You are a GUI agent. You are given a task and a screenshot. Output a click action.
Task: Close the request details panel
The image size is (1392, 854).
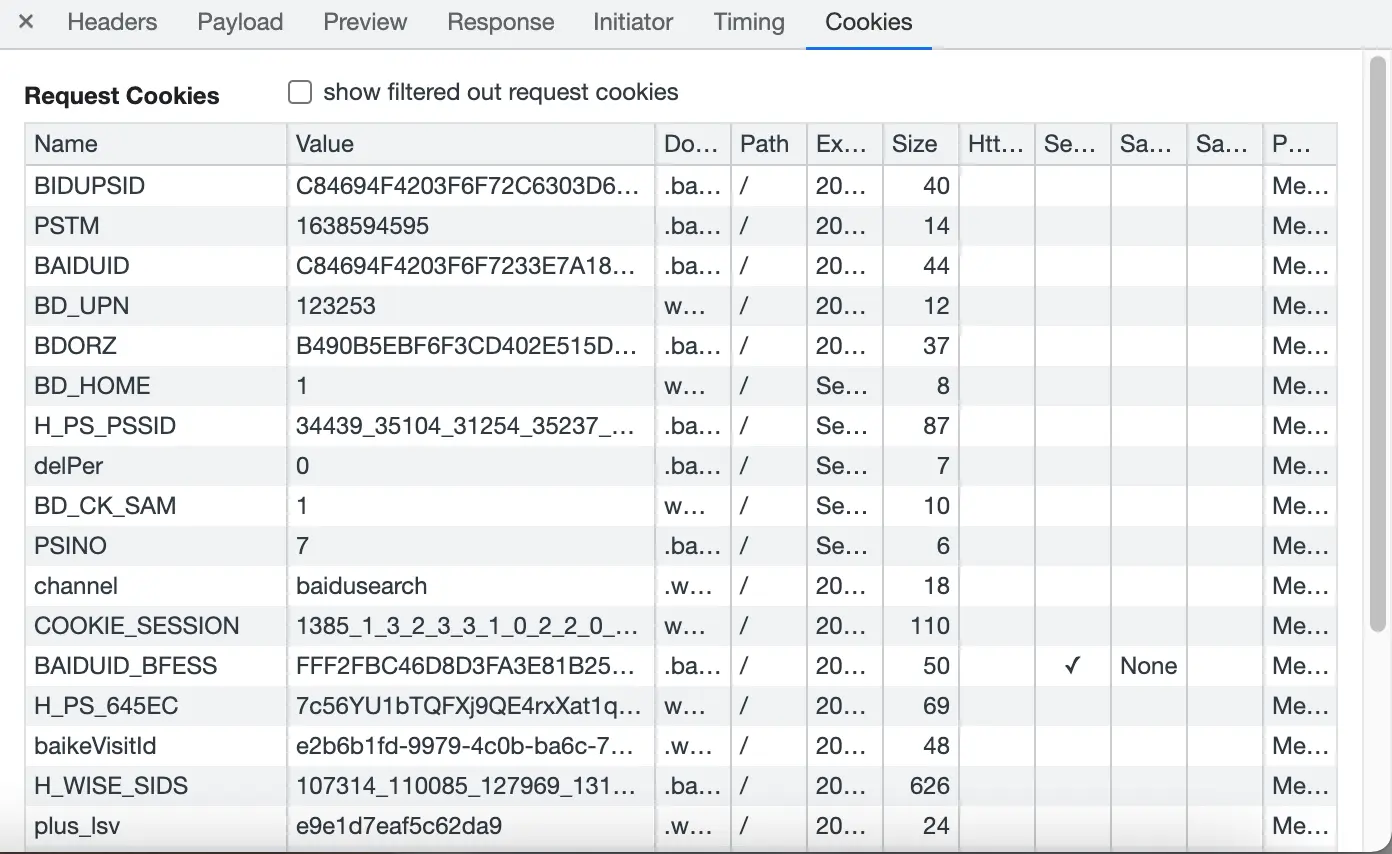click(x=26, y=22)
